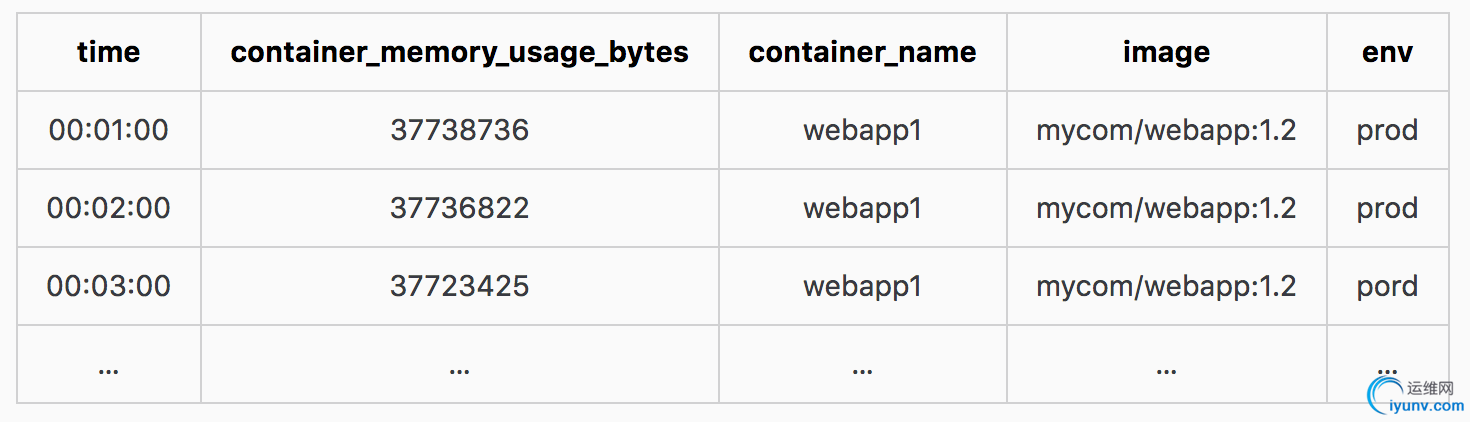Select the 00:01:00 time cell
The width and height of the screenshot is (1470, 422).
[x=108, y=130]
